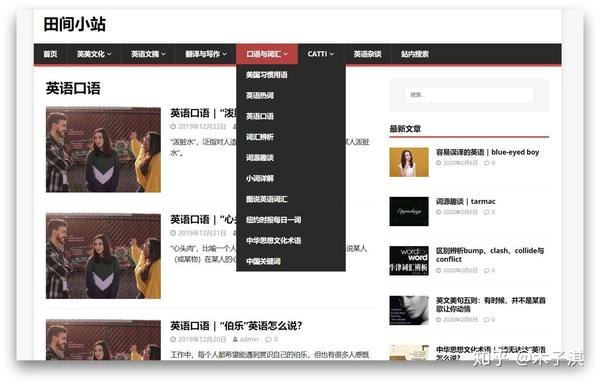The height and width of the screenshot is (384, 600).
Task: Click the clock icon under the tarmac article
Action: 439,212
